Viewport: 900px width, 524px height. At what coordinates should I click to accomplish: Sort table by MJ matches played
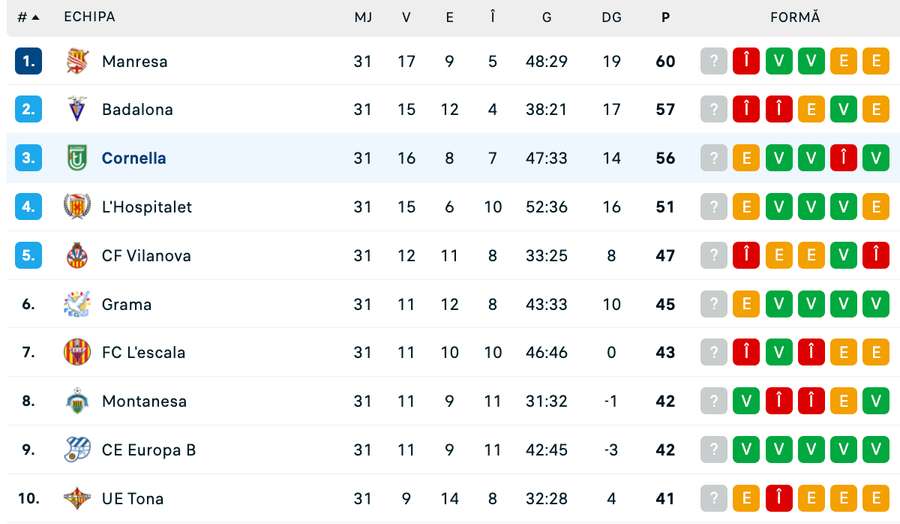pyautogui.click(x=363, y=17)
